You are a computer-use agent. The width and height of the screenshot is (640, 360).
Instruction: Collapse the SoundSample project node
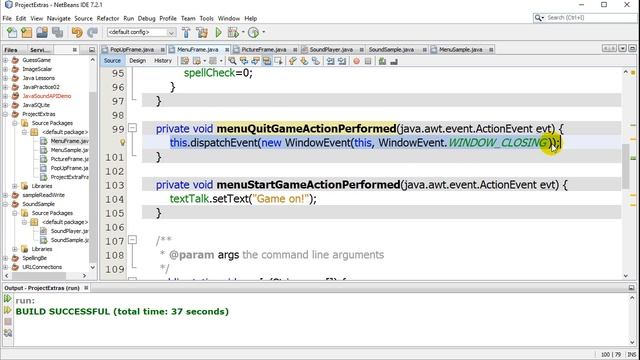(x=6, y=204)
